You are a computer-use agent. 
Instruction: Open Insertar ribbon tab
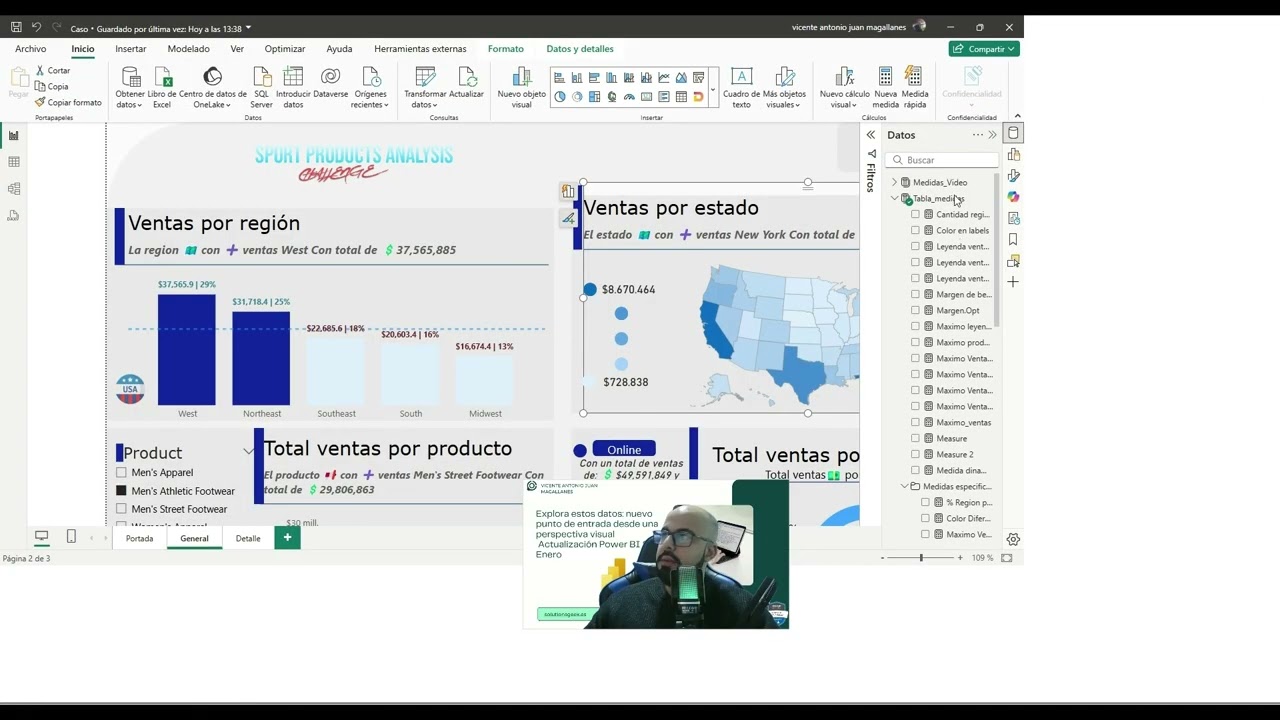click(131, 49)
